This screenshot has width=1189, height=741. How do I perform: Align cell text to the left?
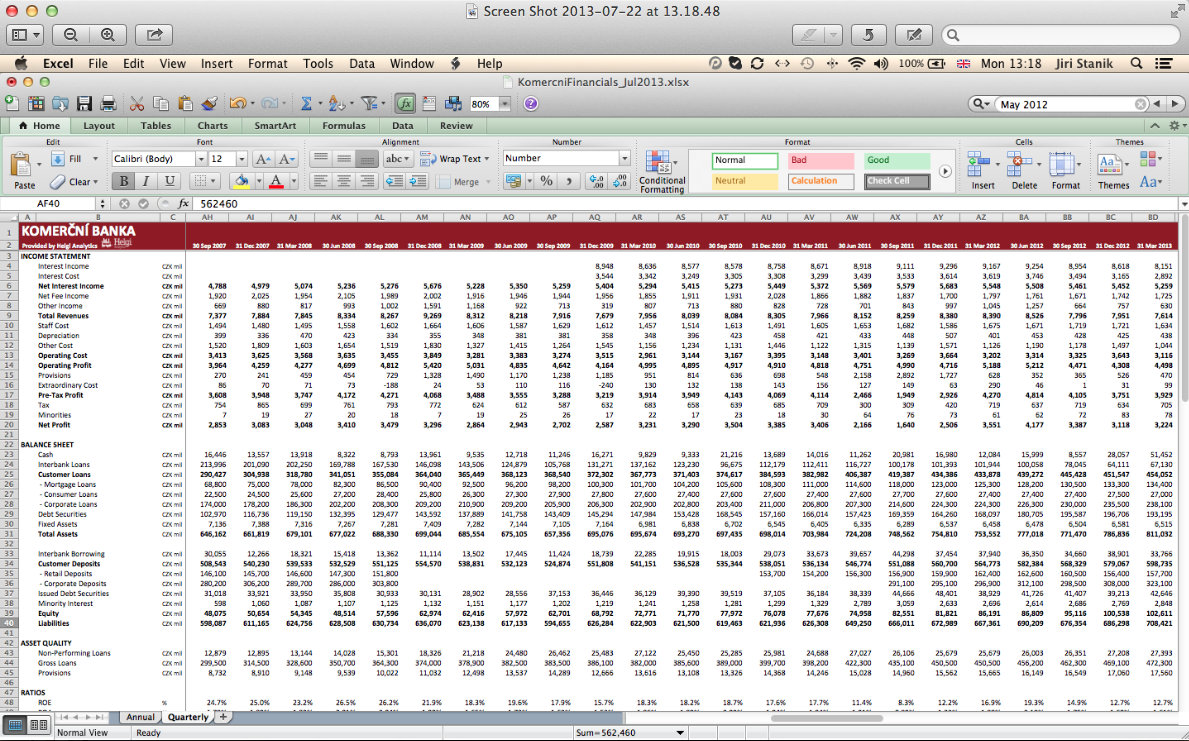click(321, 181)
